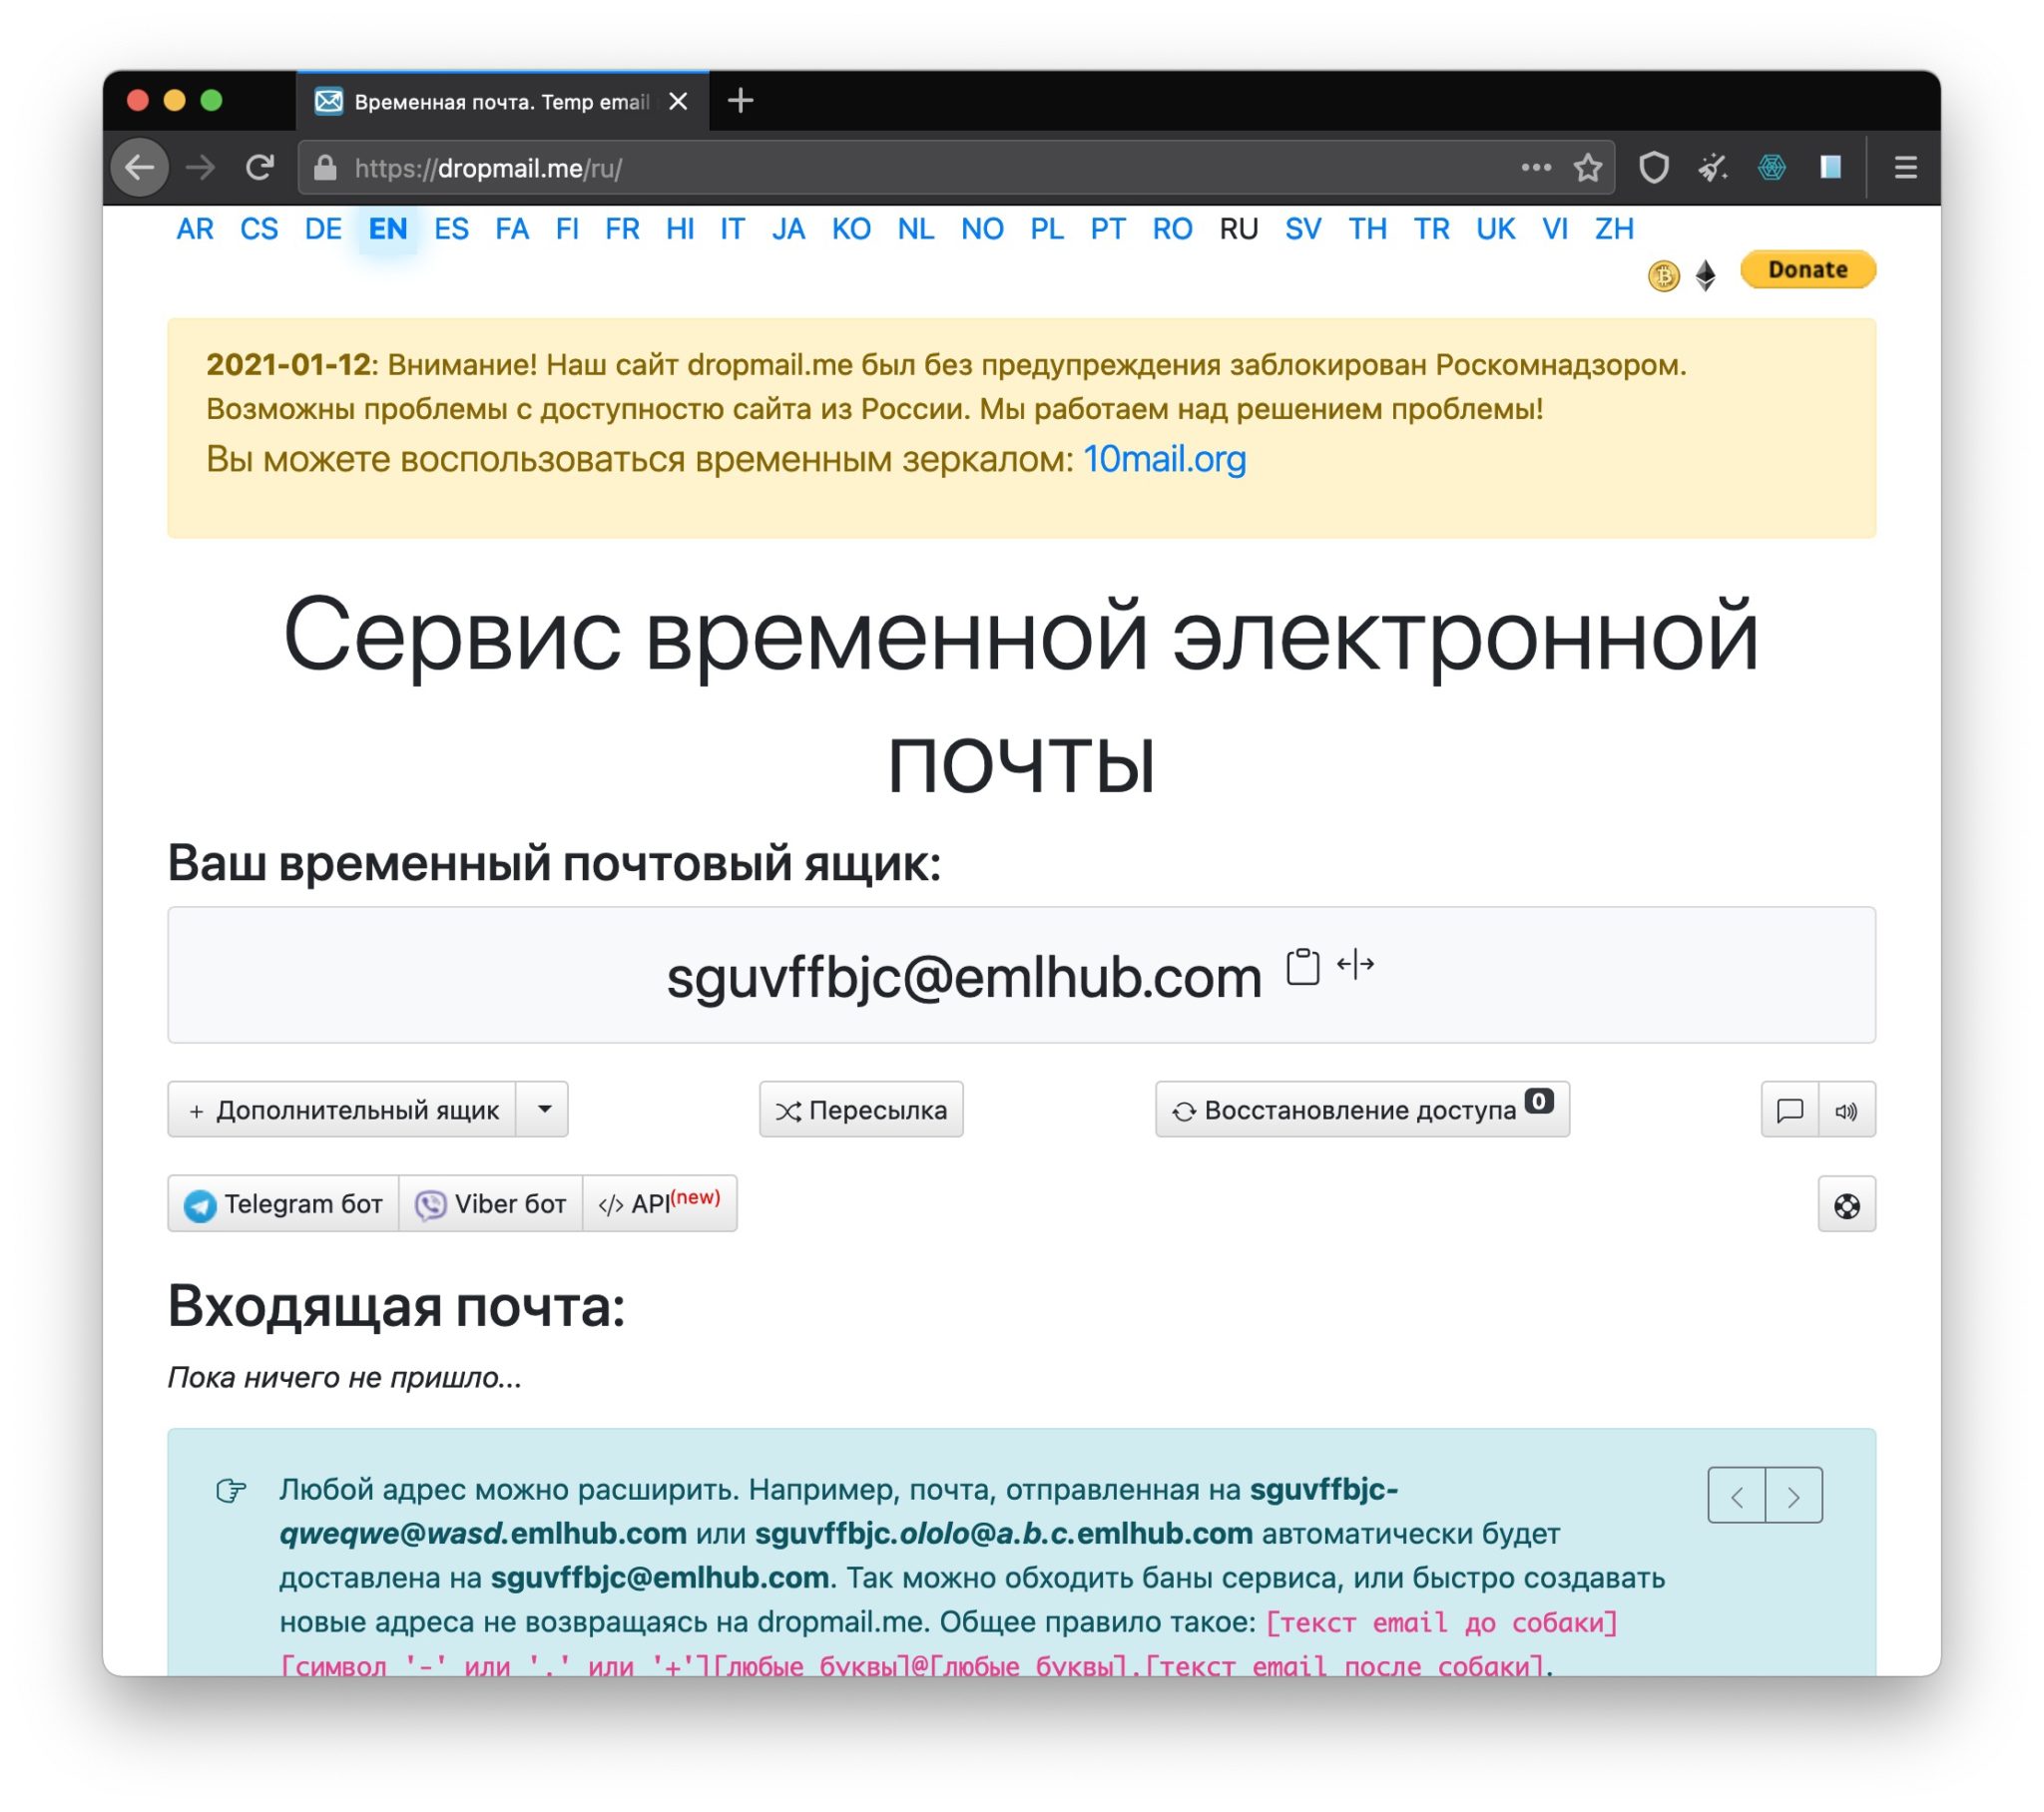Open the 10mail.org mirror link

pyautogui.click(x=1164, y=459)
